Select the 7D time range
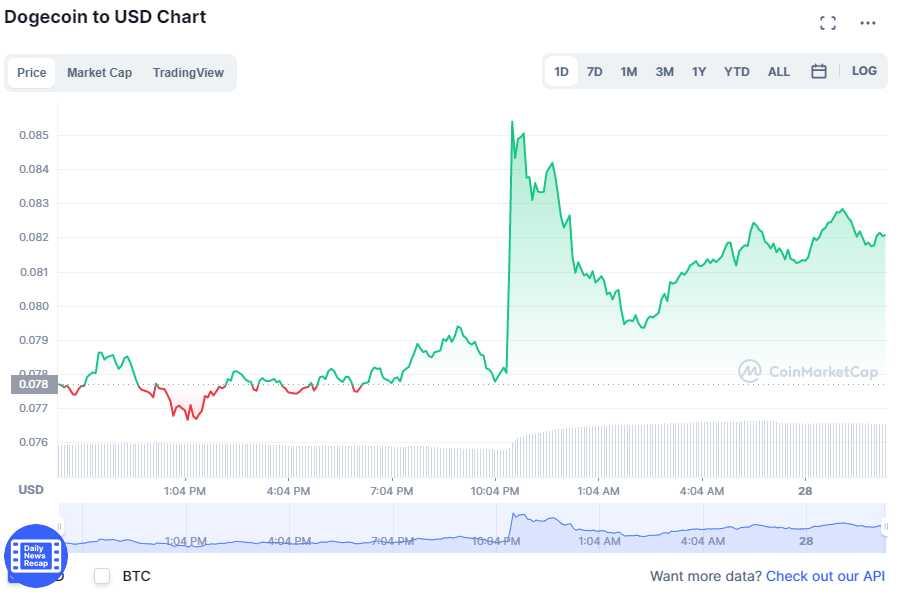909x595 pixels. 594,71
